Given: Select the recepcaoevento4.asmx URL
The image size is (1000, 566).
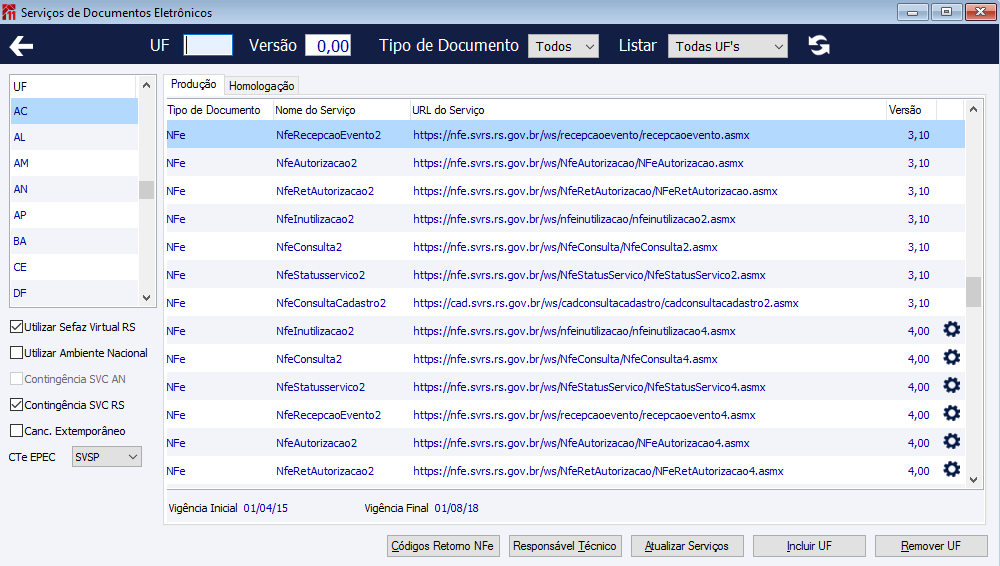Looking at the screenshot, I should pyautogui.click(x=584, y=415).
